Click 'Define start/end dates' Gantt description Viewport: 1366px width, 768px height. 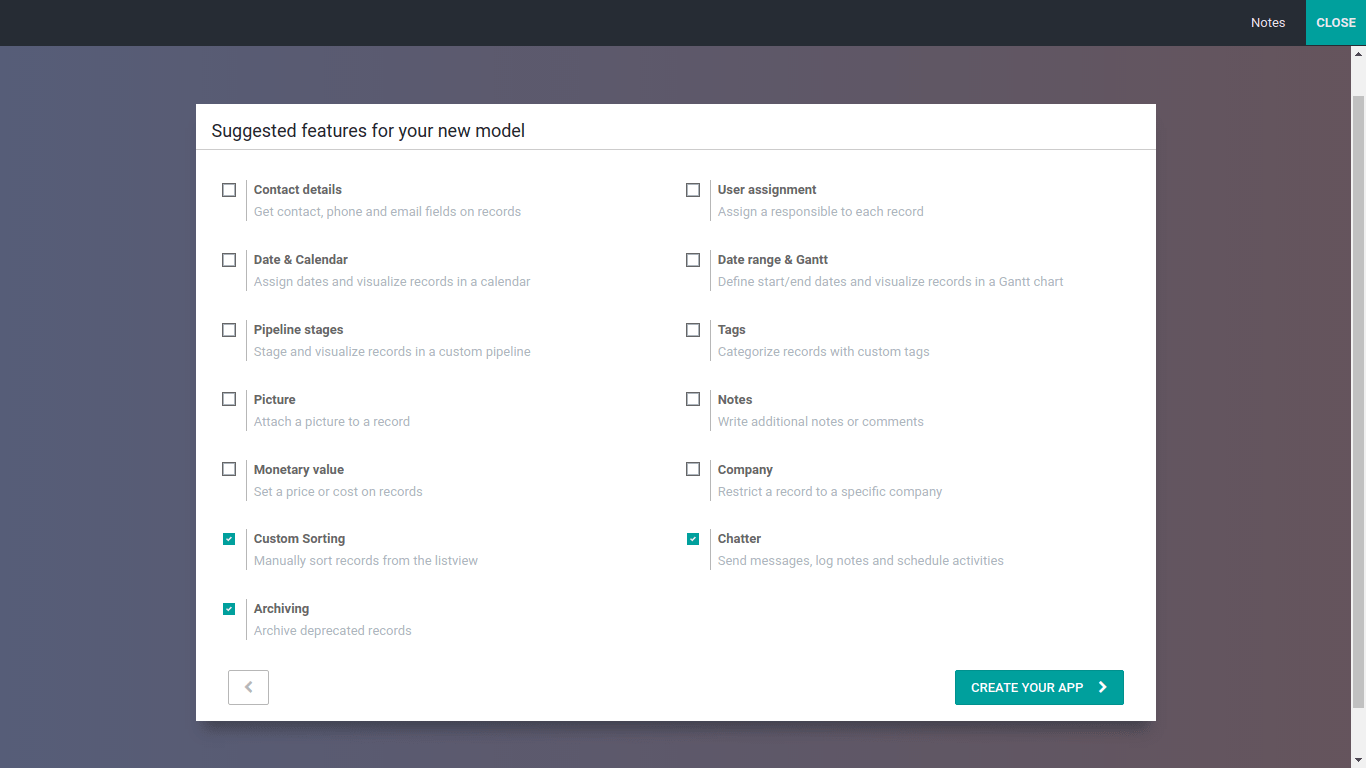[x=890, y=282]
